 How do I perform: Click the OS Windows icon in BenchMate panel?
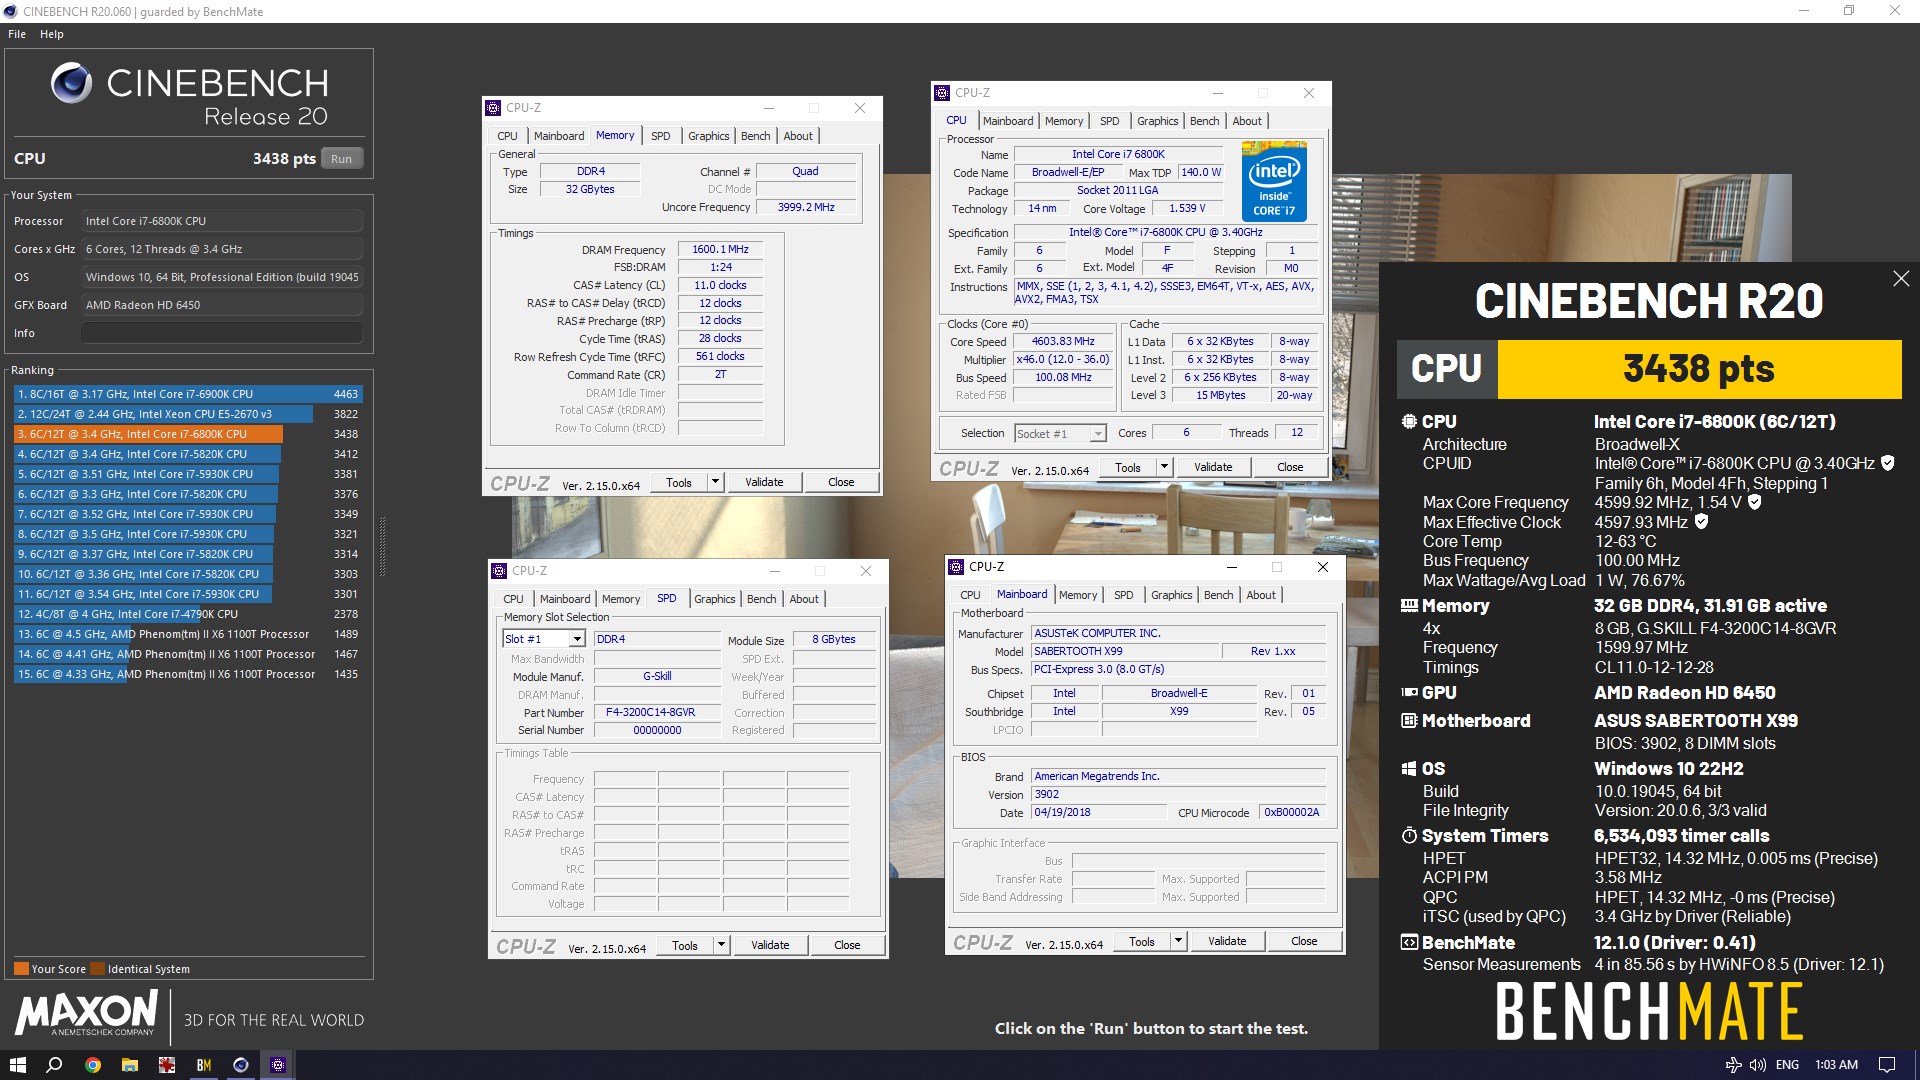(x=1409, y=769)
